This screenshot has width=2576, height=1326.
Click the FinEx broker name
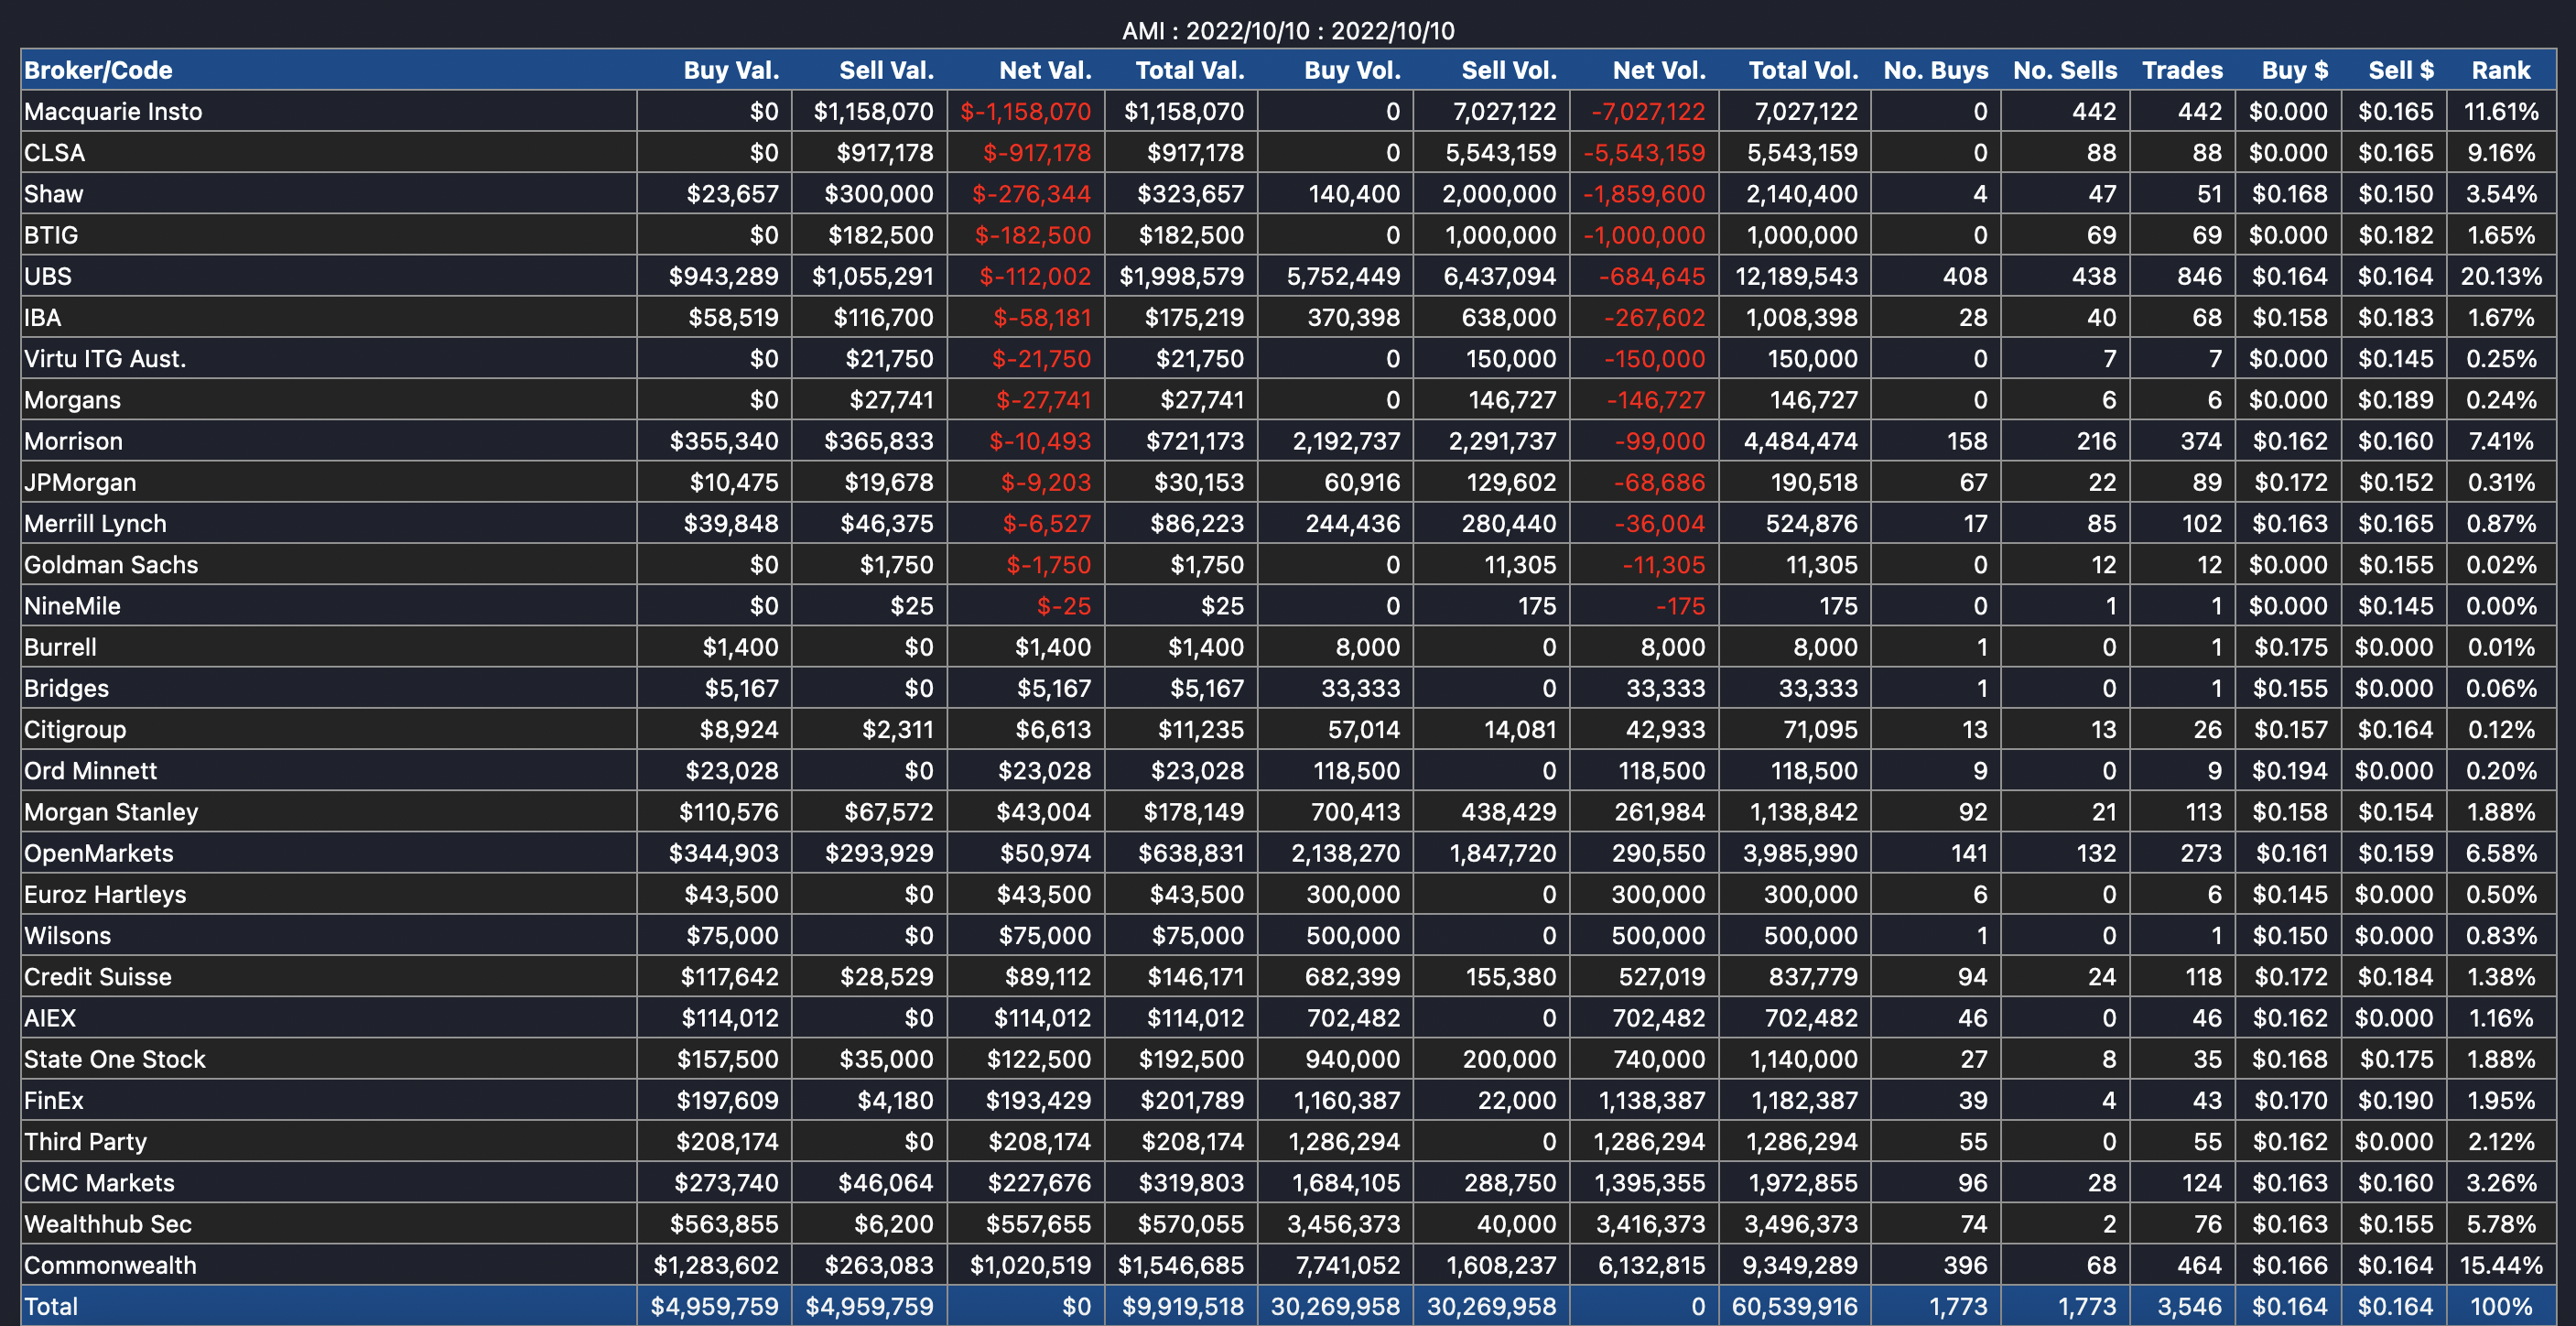[54, 1100]
